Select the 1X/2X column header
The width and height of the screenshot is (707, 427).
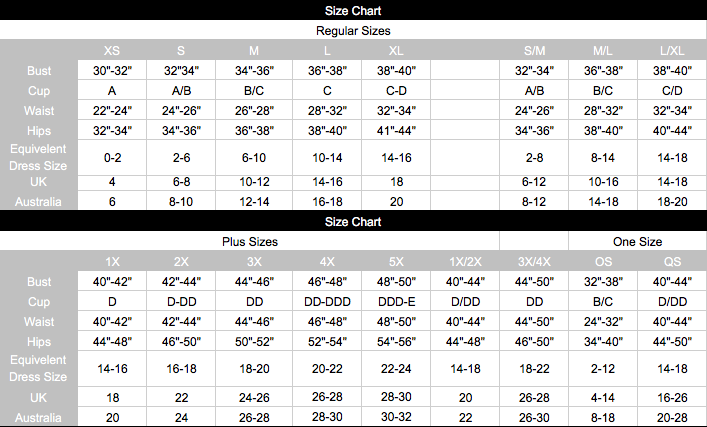coord(465,262)
